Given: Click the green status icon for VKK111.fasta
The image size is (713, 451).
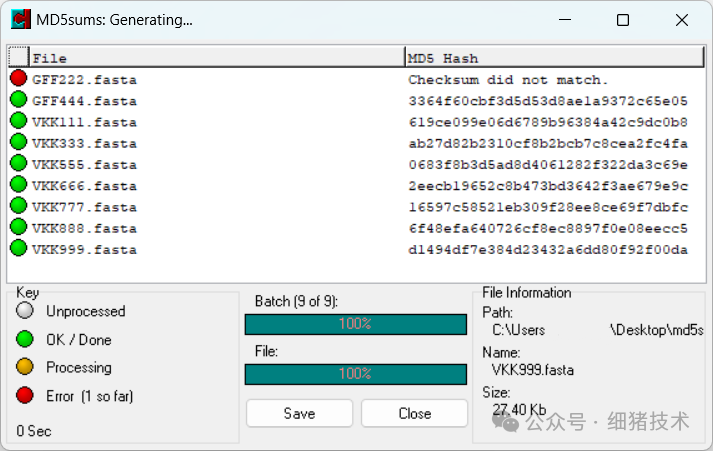Looking at the screenshot, I should [19, 120].
